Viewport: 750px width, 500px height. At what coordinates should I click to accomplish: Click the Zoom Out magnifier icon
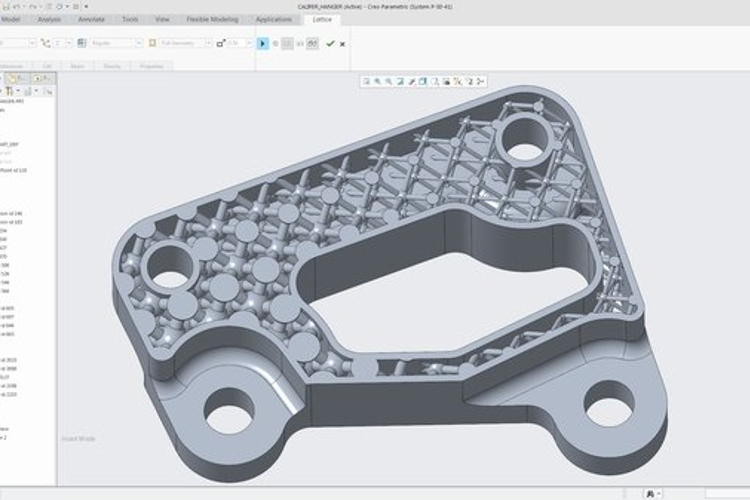[x=389, y=81]
